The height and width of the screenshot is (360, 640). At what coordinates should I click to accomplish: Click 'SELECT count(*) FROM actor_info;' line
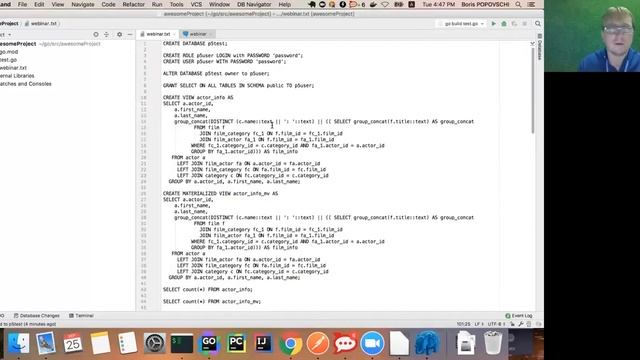pos(208,289)
